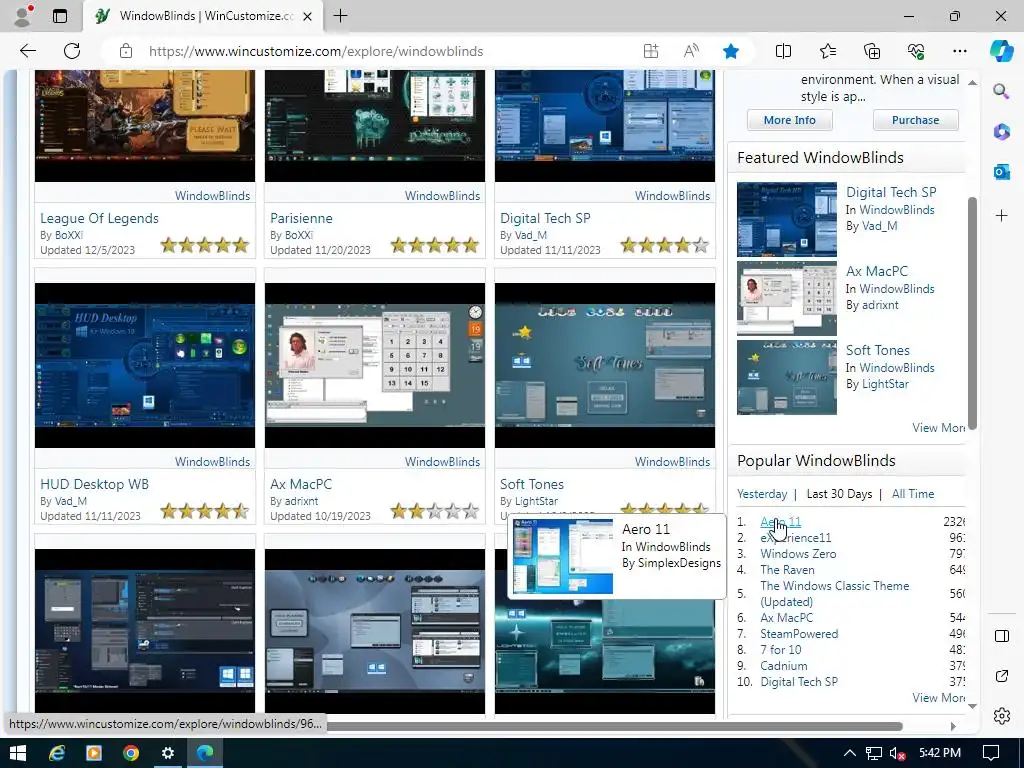
Task: Open author adrixnt in Featured list
Action: 881,305
